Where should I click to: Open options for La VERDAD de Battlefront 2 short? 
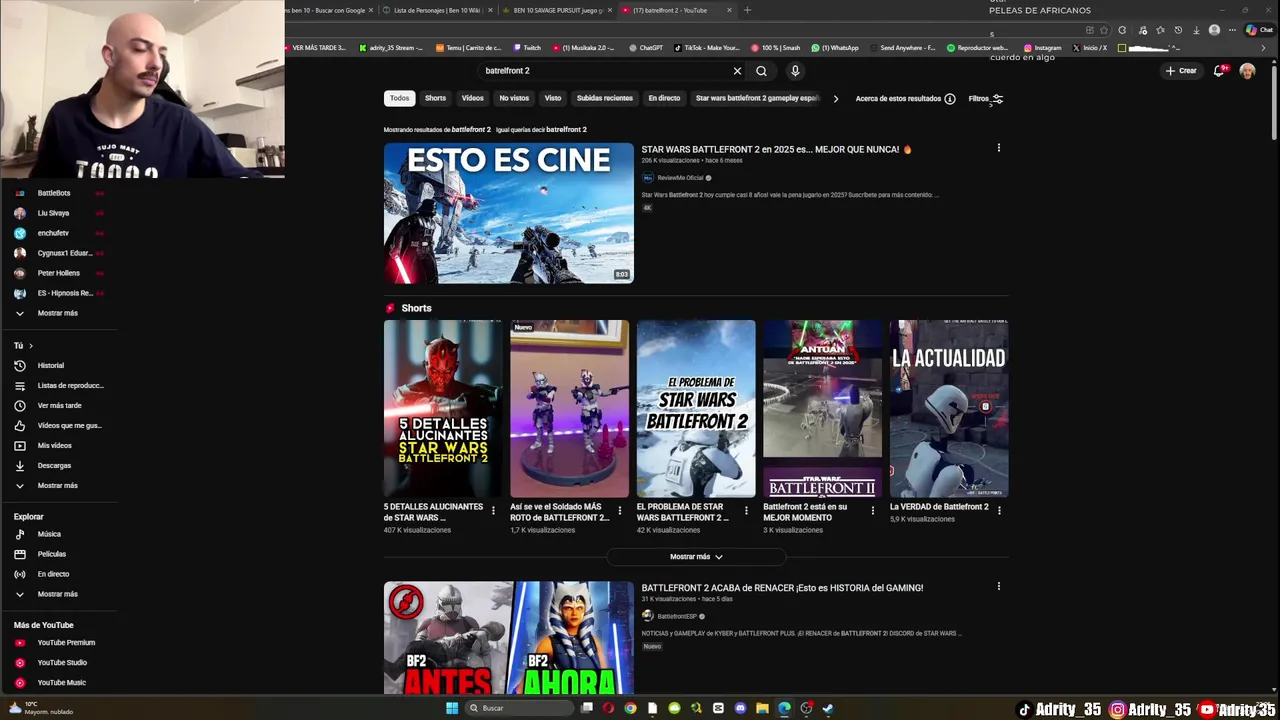[x=999, y=511]
